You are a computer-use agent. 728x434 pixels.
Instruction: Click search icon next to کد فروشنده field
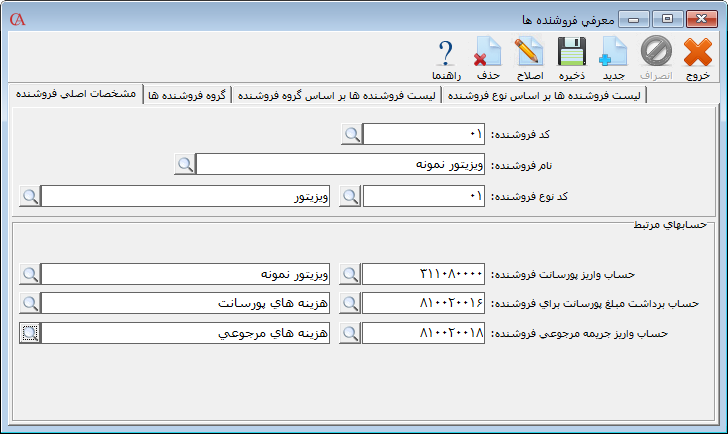[351, 134]
